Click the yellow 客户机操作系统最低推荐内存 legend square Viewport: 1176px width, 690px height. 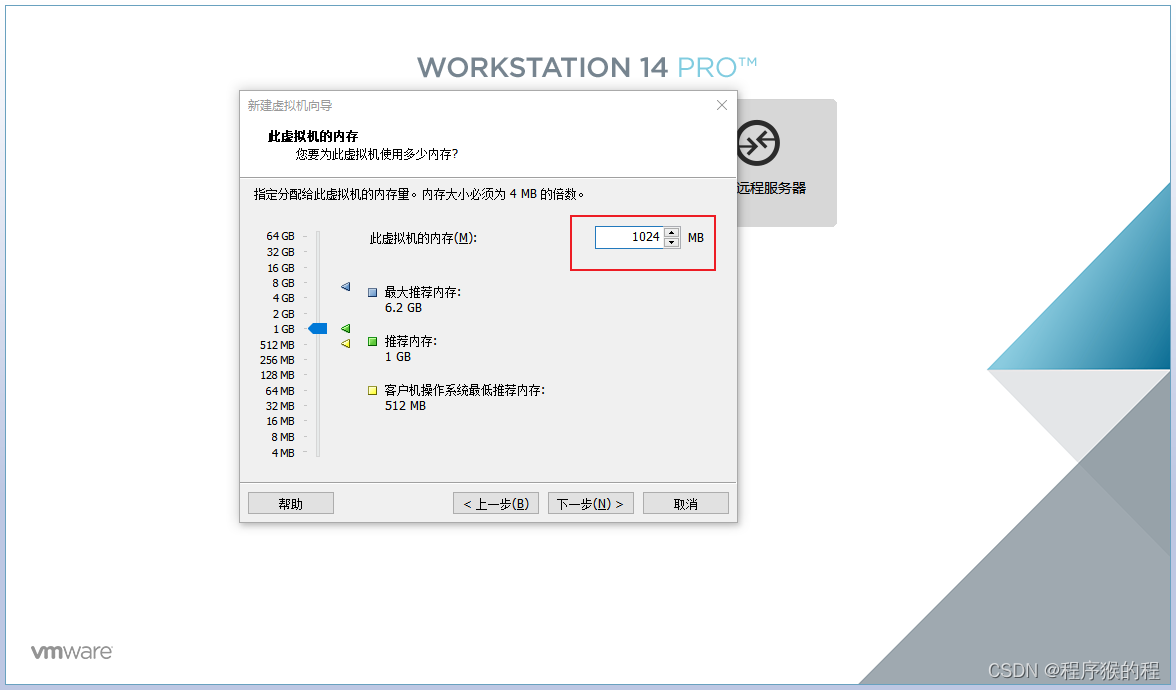pos(372,391)
